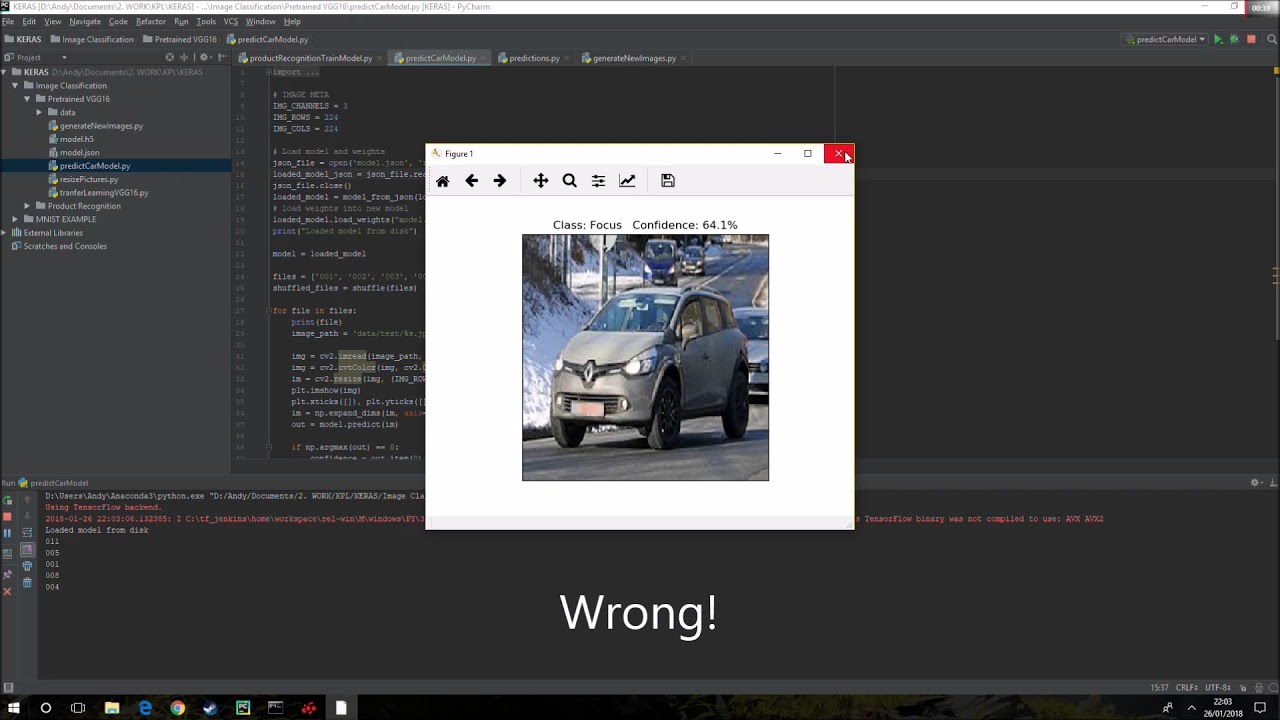Screen dimensions: 1280x720
Task: Reset the Figure 1 view with Home
Action: coord(443,181)
